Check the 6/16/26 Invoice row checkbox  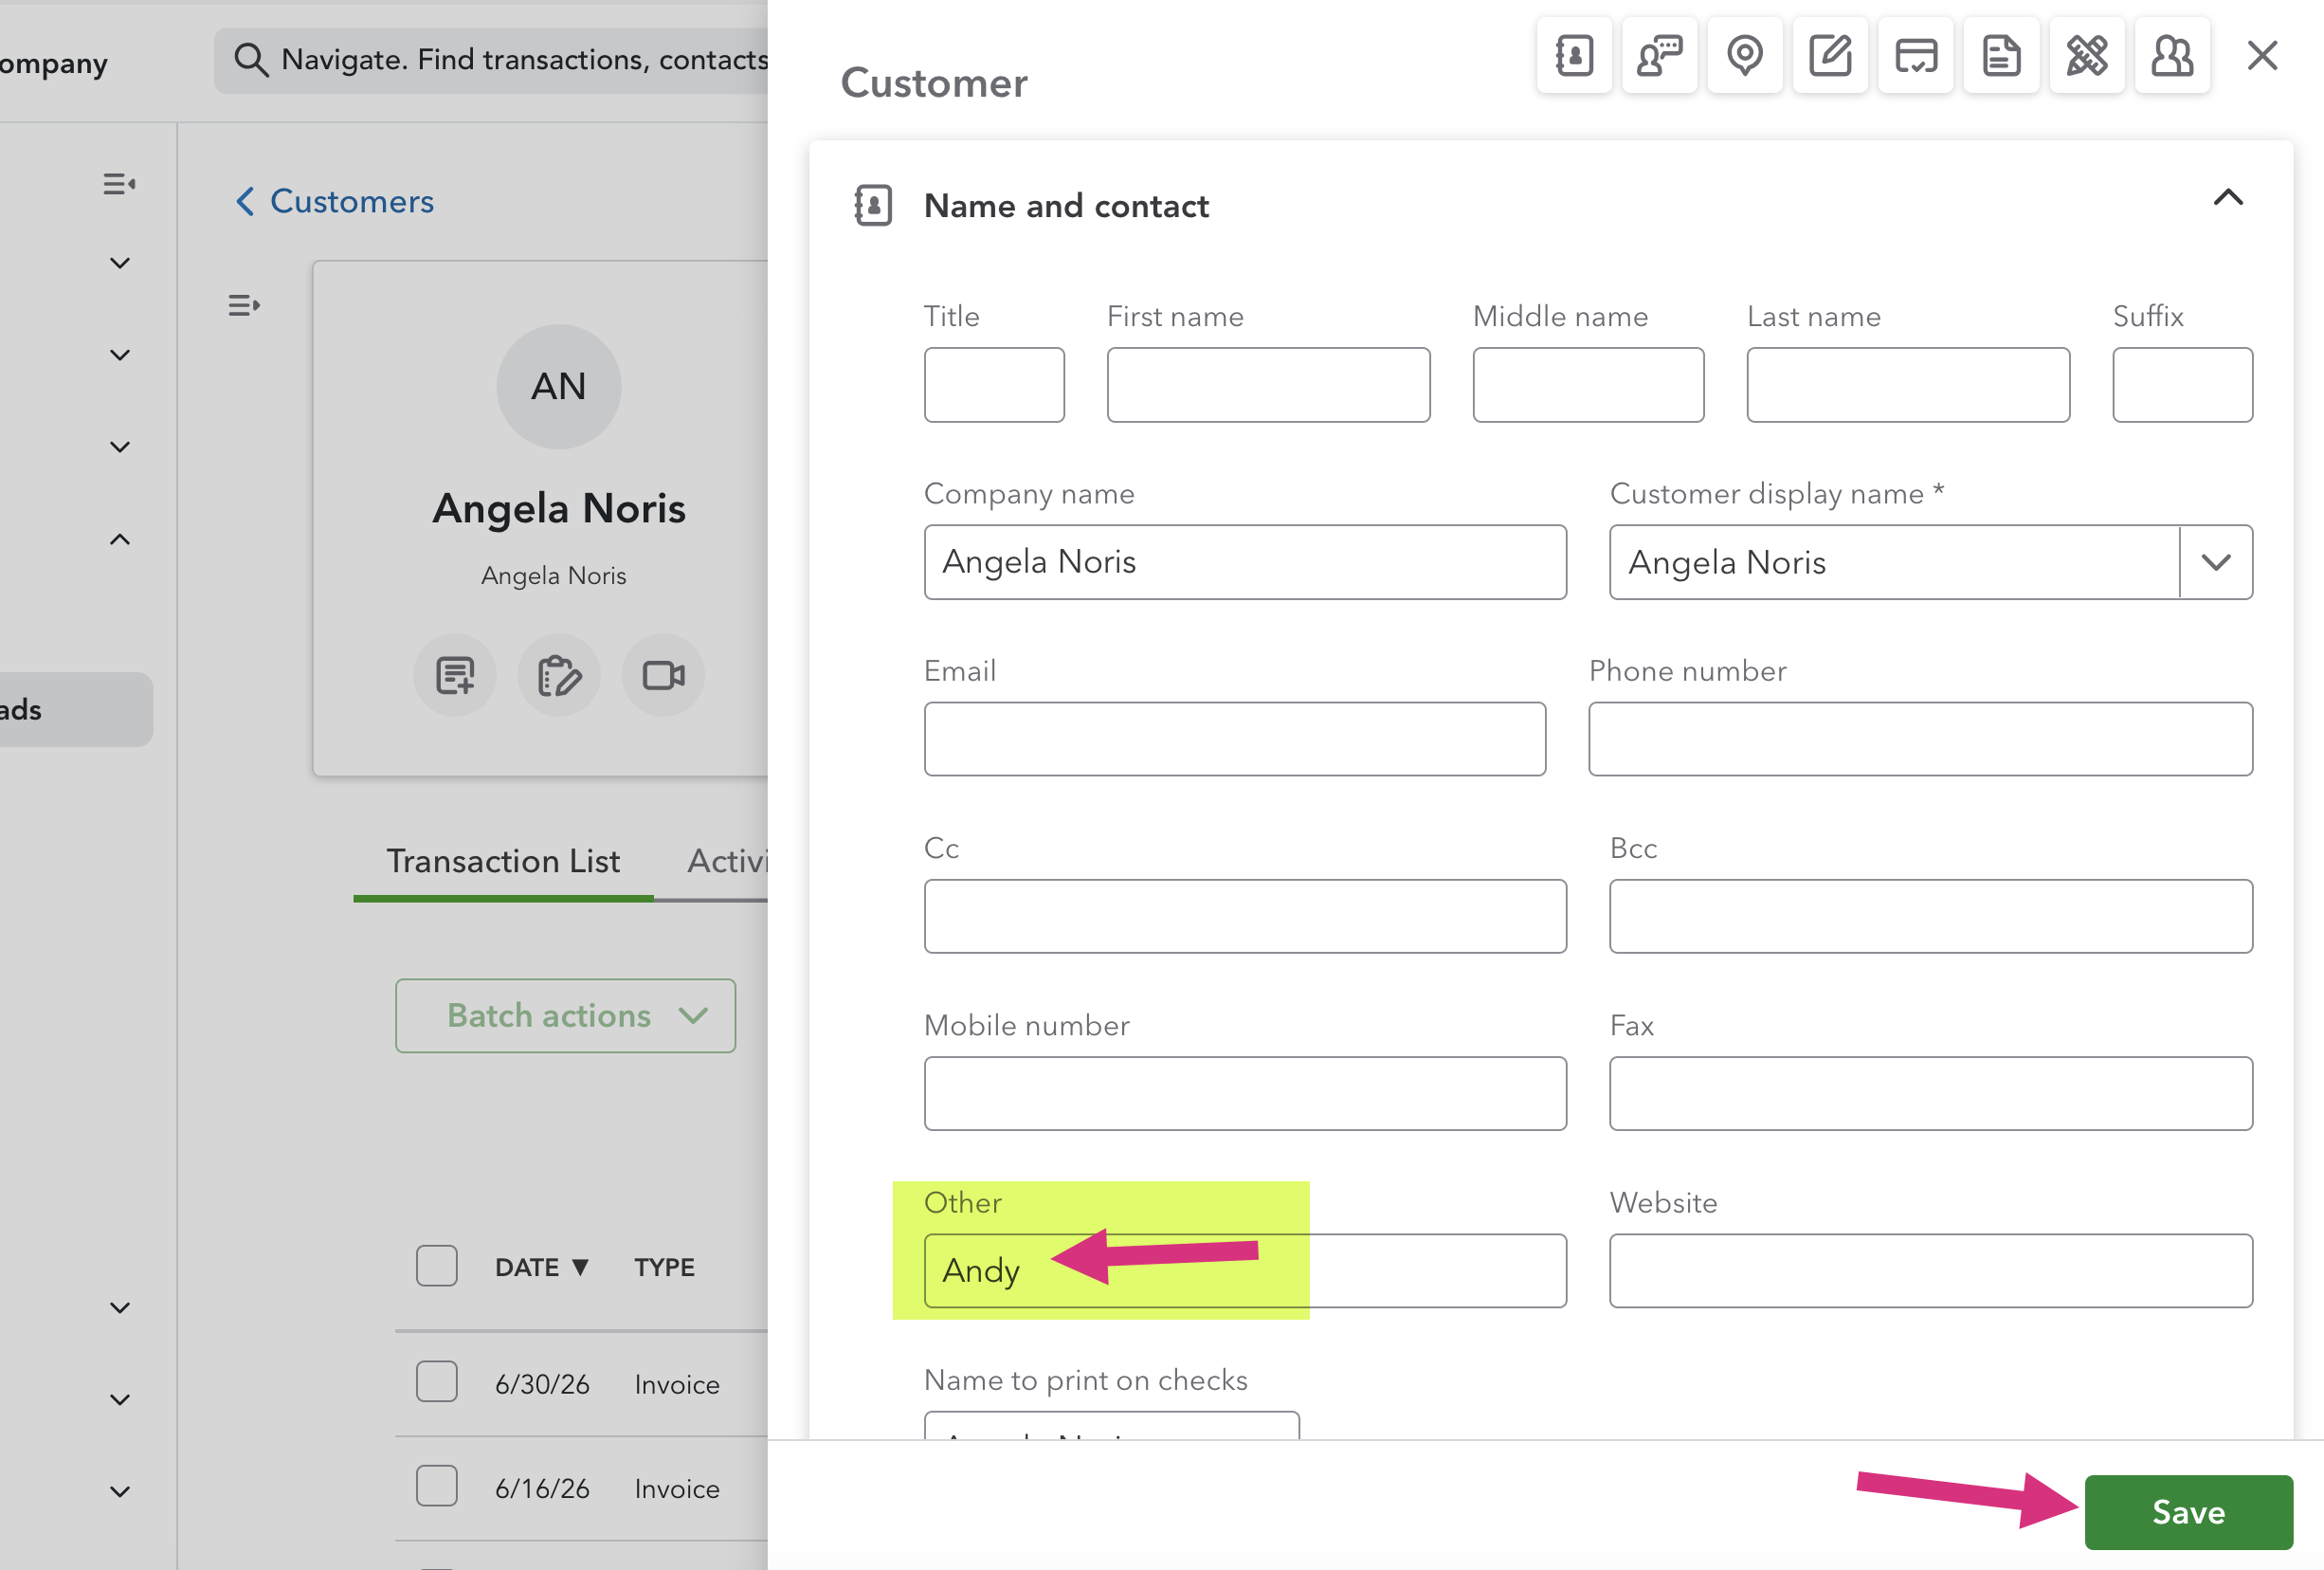pos(437,1486)
